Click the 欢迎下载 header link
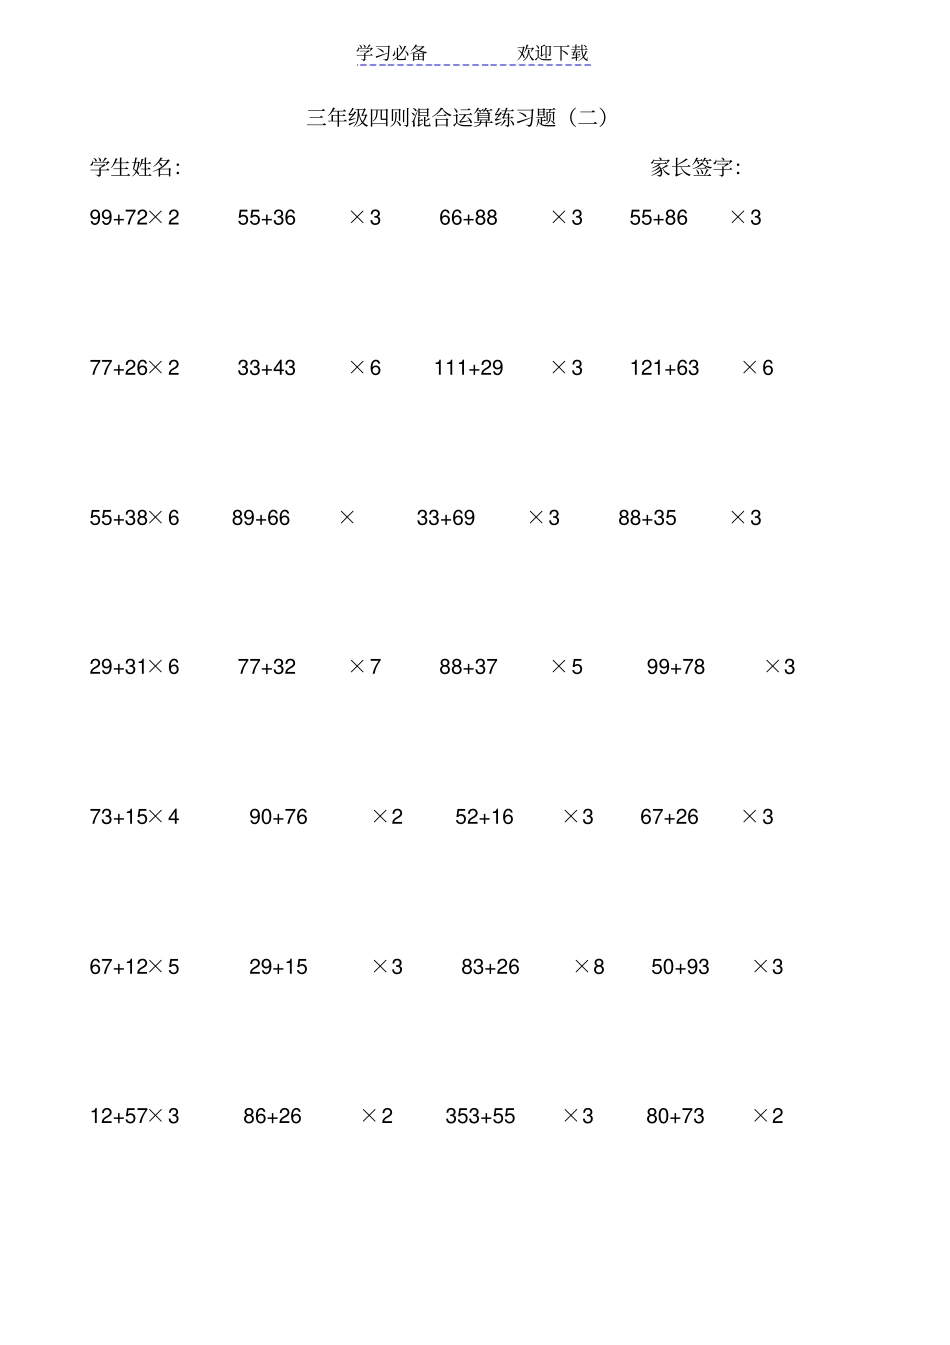Viewport: 950px width, 1345px height. point(553,53)
